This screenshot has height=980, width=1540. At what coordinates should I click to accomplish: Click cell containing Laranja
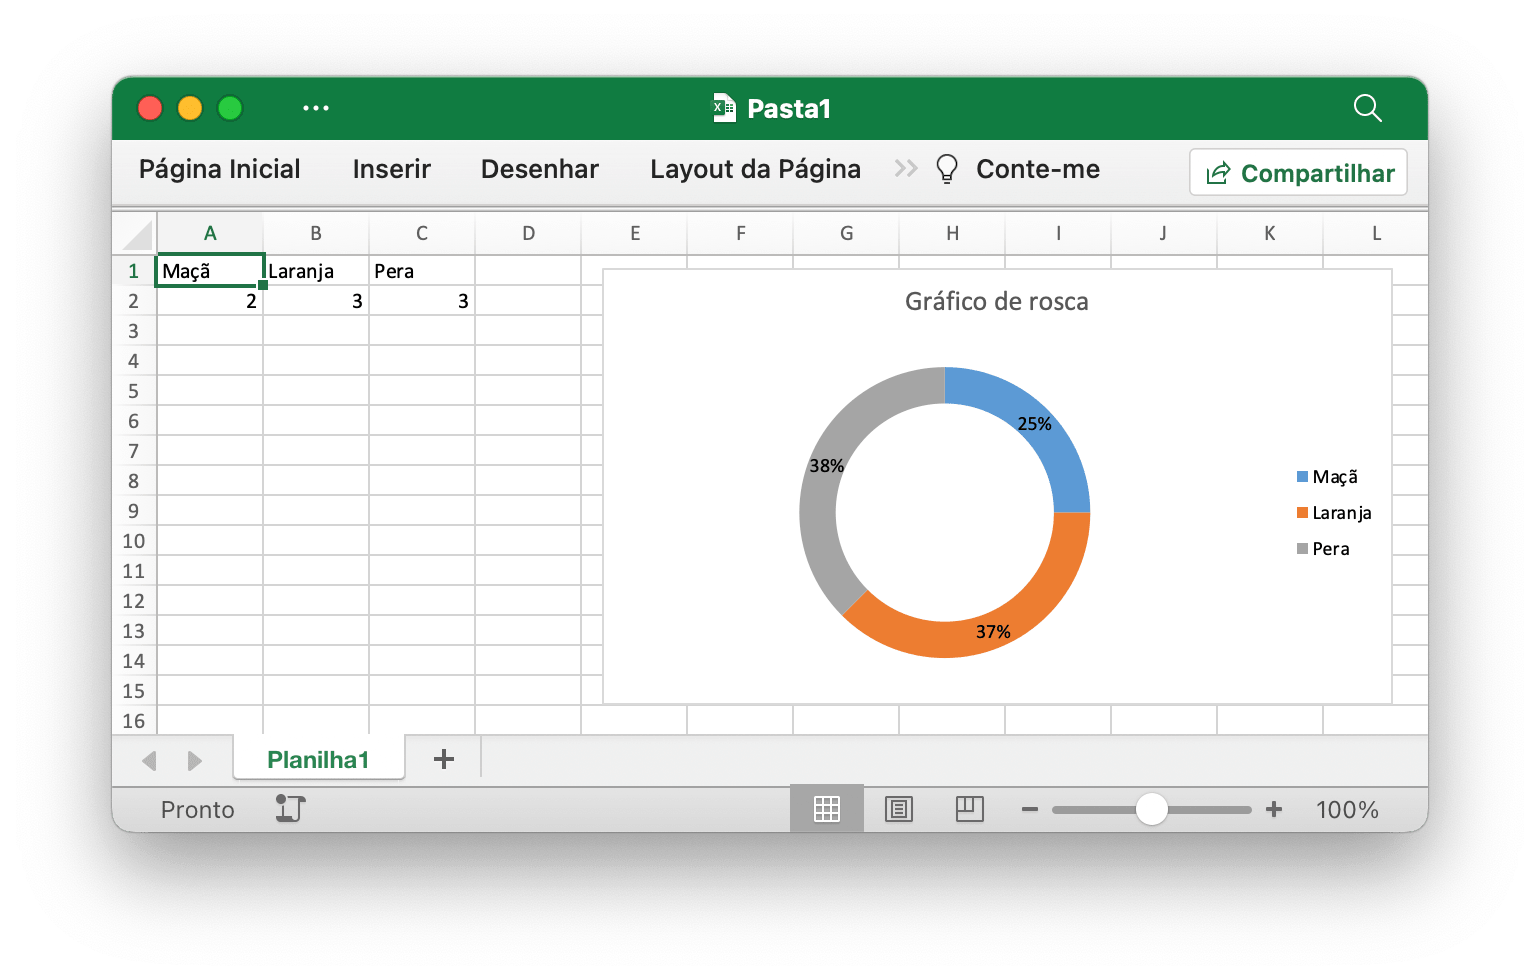(x=316, y=271)
